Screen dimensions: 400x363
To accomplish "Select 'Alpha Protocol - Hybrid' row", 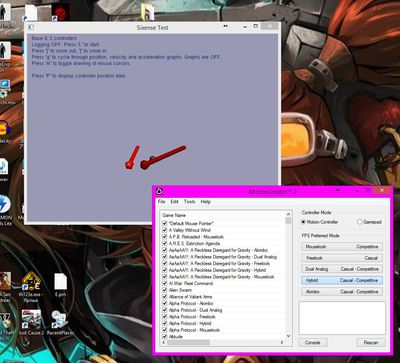I will (190, 323).
